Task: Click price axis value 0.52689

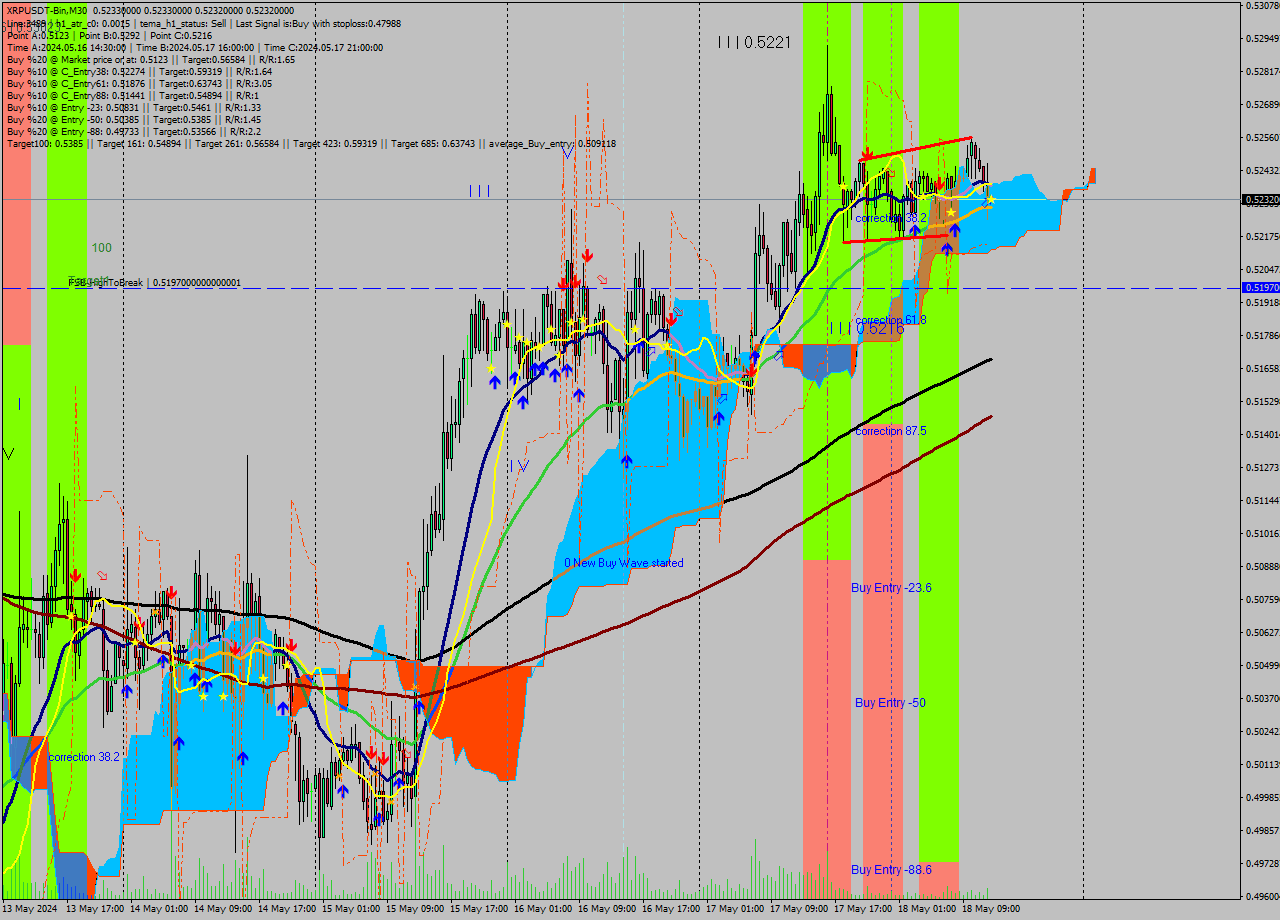Action: pyautogui.click(x=1264, y=105)
